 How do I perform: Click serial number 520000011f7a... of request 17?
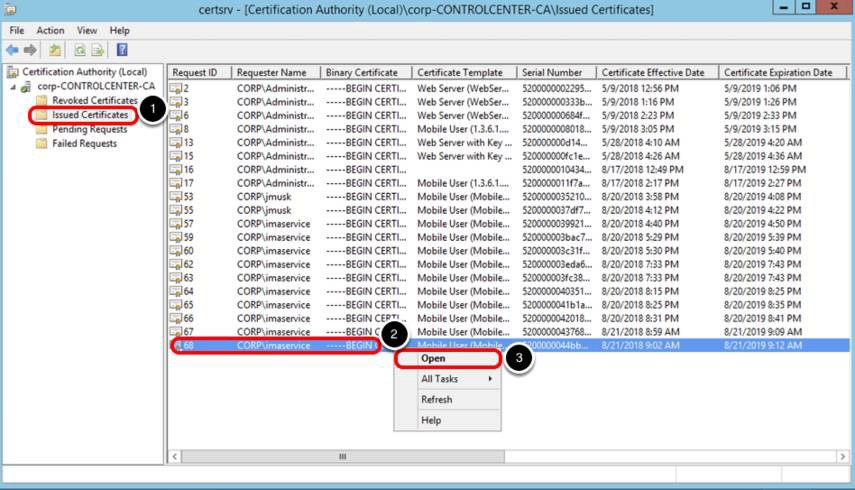pyautogui.click(x=556, y=183)
